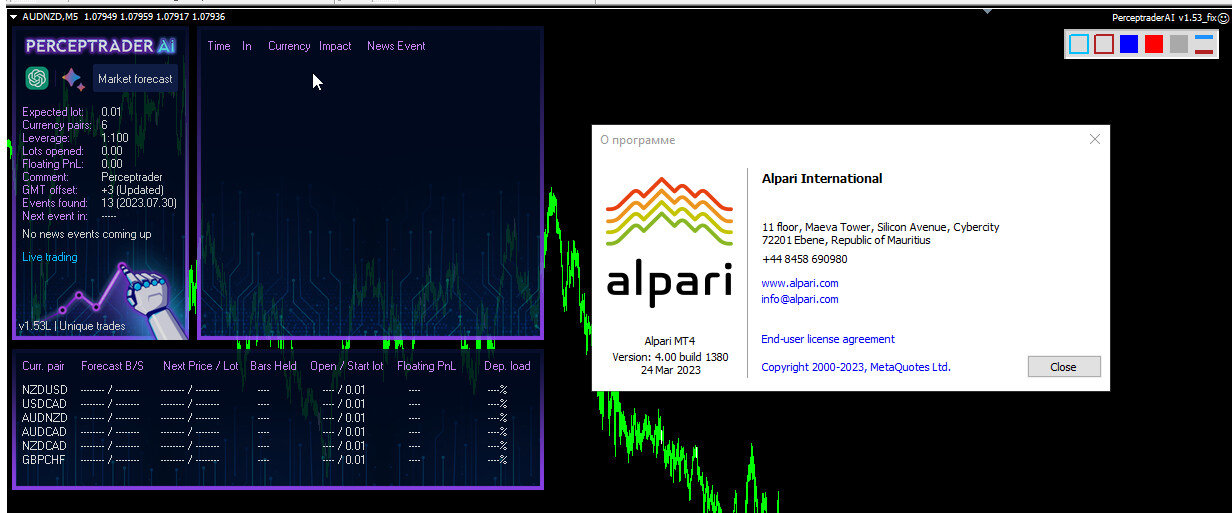Pick the solid blue swatch
The height and width of the screenshot is (513, 1232).
click(x=1129, y=44)
